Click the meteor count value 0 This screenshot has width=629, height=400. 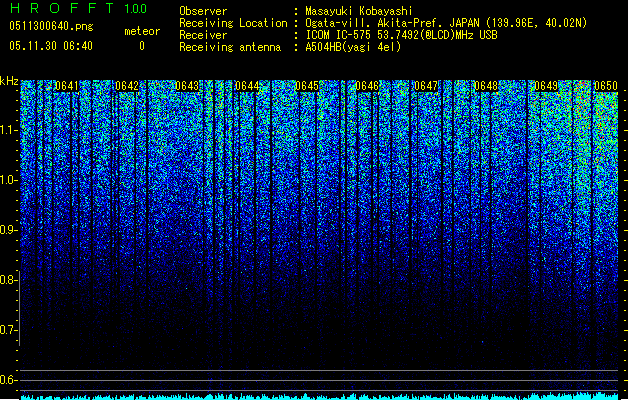142,46
